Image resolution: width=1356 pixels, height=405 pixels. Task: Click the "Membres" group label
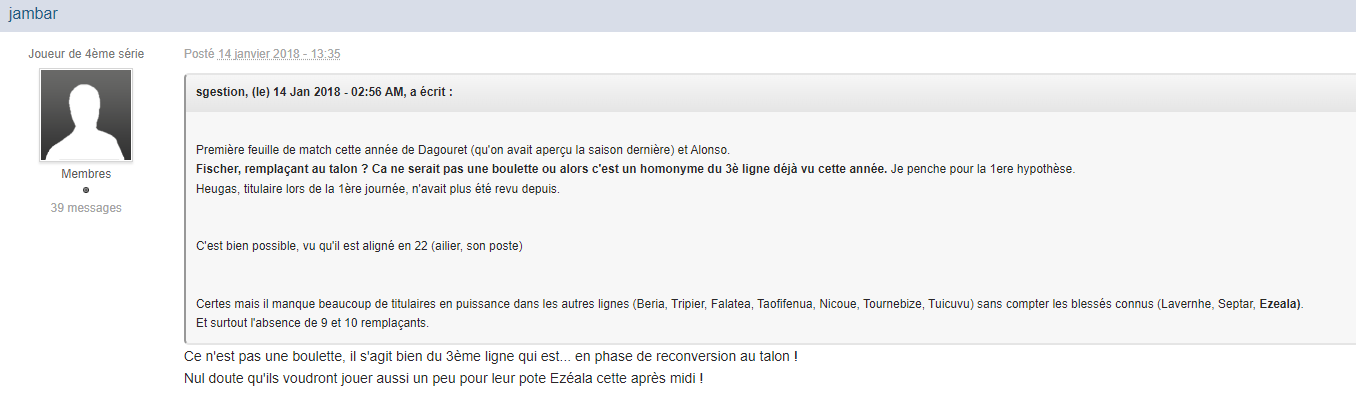pos(86,174)
